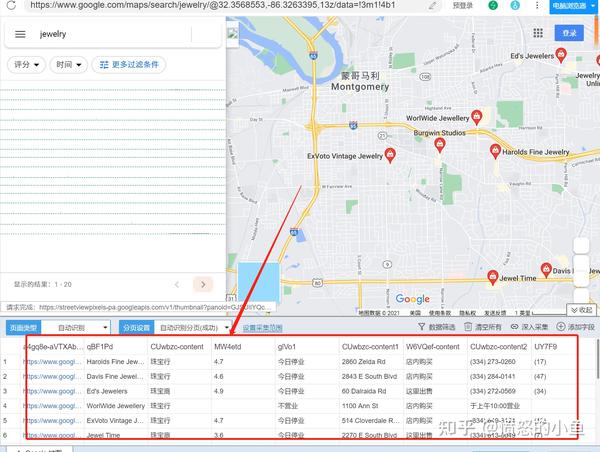Image resolution: width=600 pixels, height=452 pixels.
Task: Click the Ed's Jewelers map pin
Action: tap(561, 55)
